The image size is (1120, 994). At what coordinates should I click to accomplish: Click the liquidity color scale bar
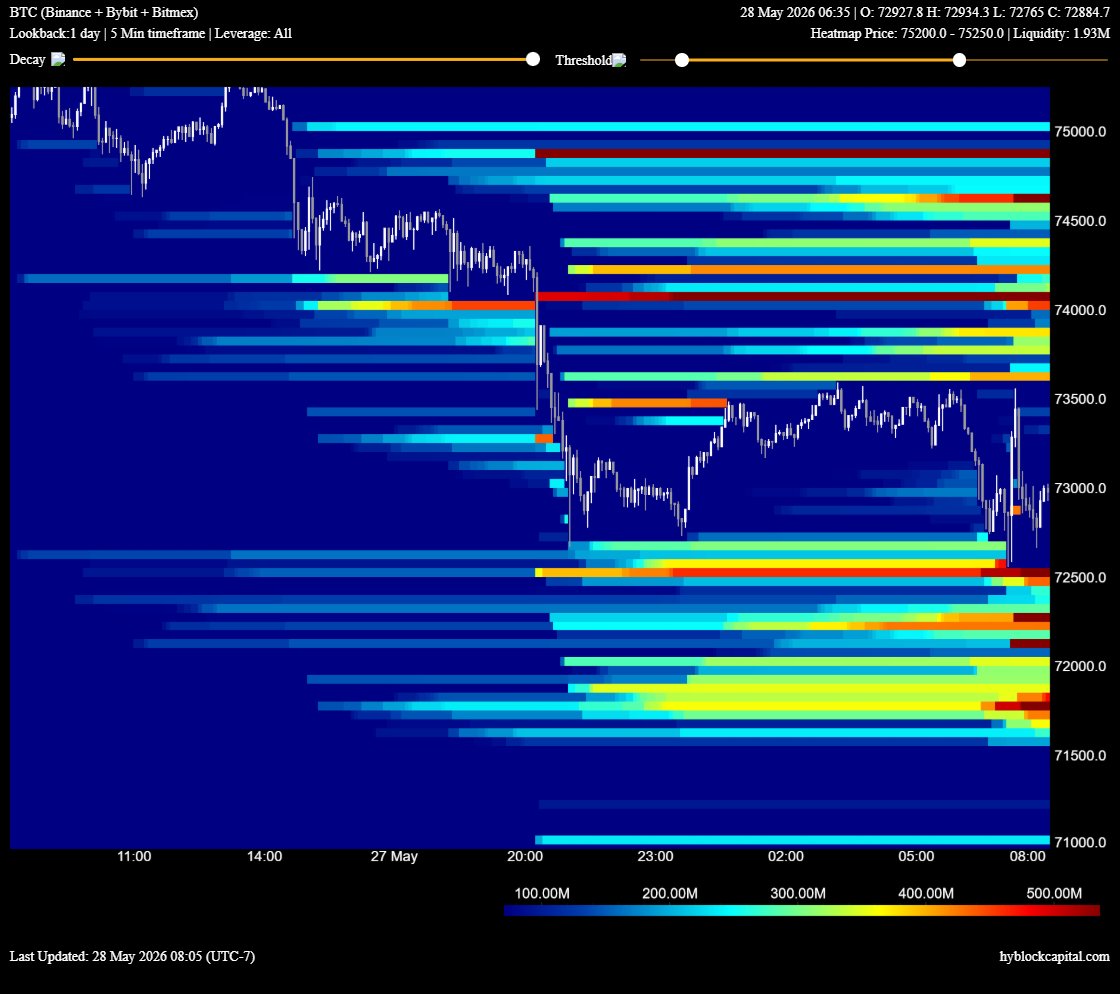point(801,910)
